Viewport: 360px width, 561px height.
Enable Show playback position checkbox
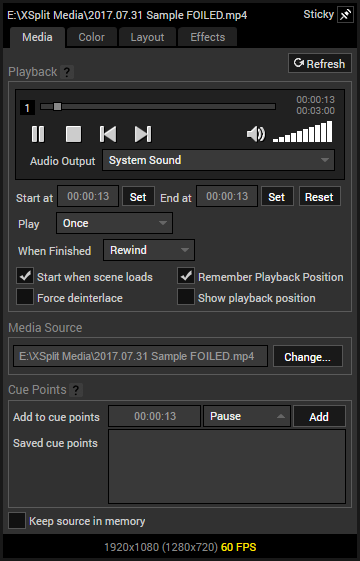tap(186, 297)
